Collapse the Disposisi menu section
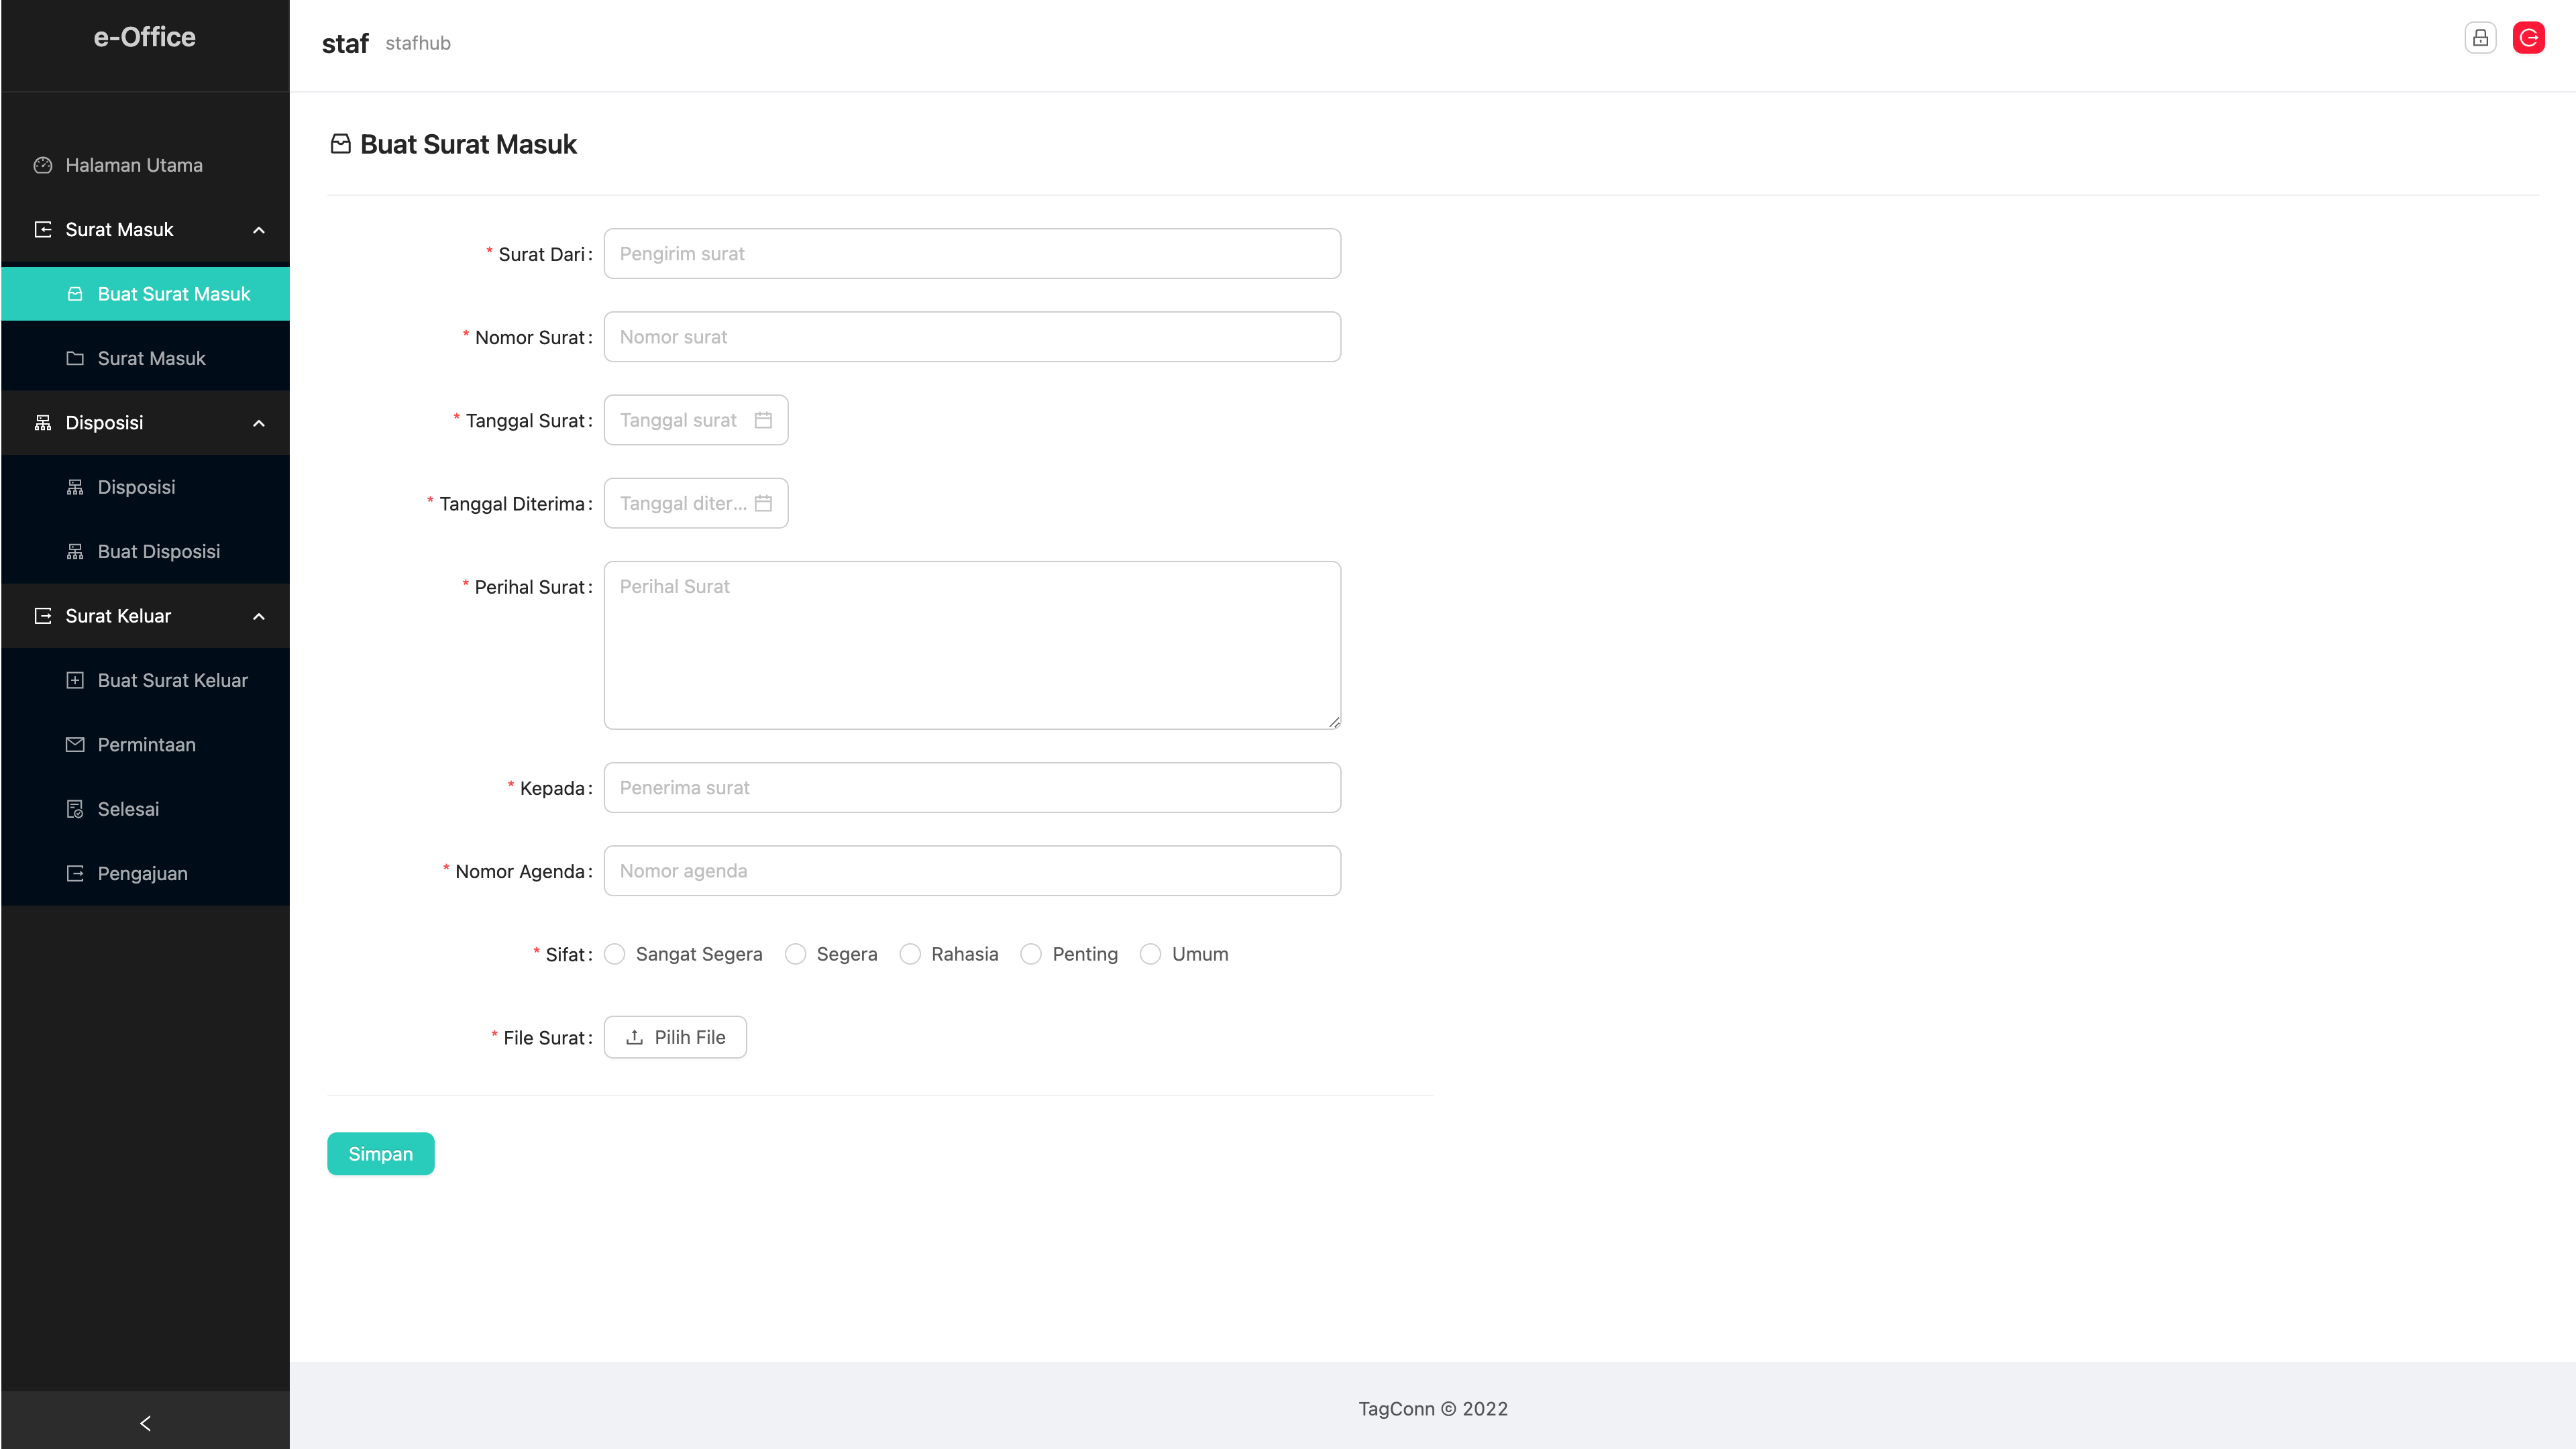 [259, 423]
